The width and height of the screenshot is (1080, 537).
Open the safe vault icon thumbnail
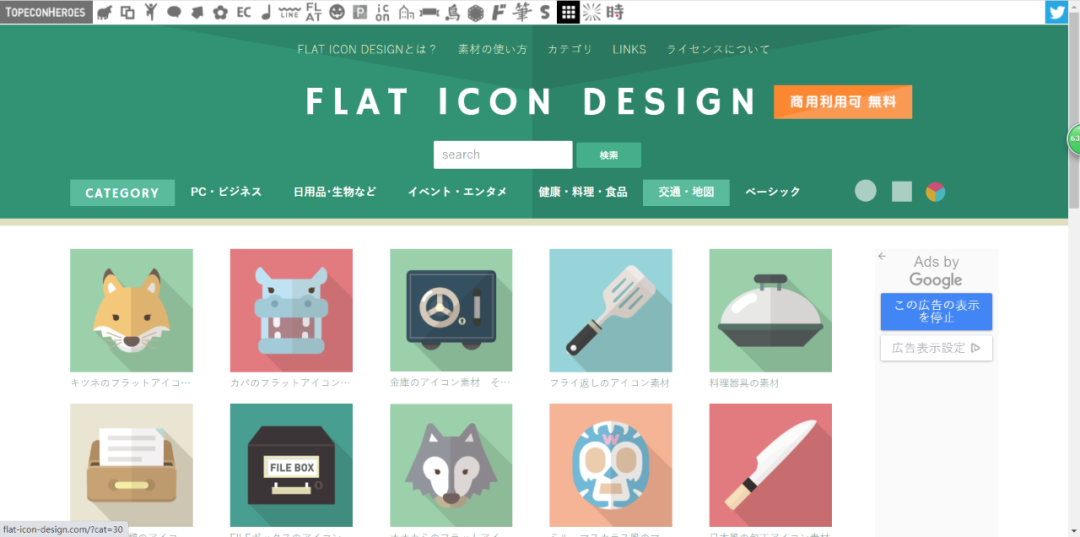(x=451, y=310)
